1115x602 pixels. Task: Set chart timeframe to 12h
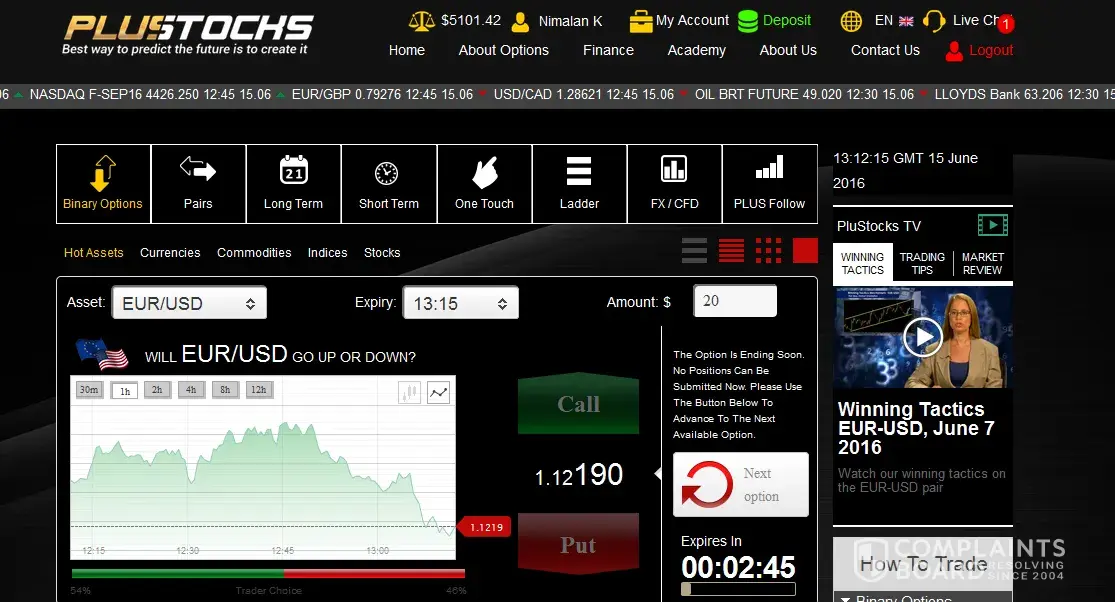pos(259,389)
